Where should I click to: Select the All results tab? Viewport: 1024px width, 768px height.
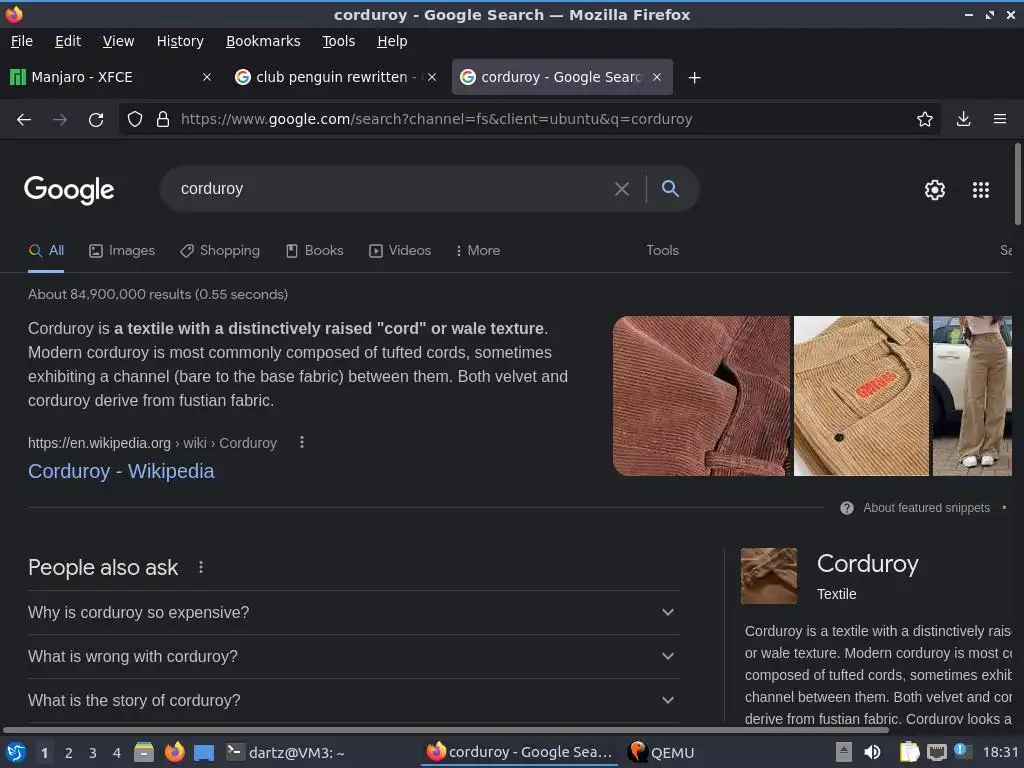(x=46, y=251)
